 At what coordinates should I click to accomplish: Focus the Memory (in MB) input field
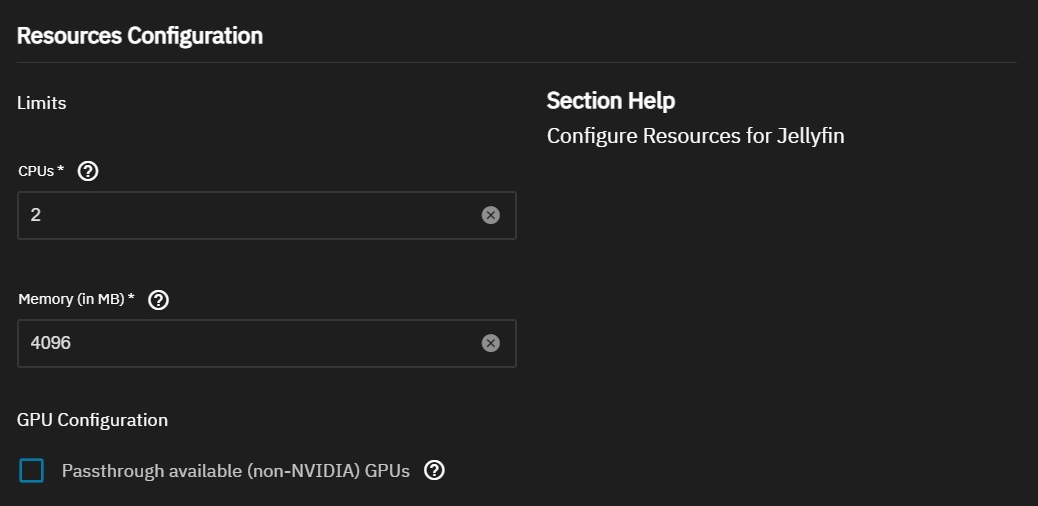[250, 343]
